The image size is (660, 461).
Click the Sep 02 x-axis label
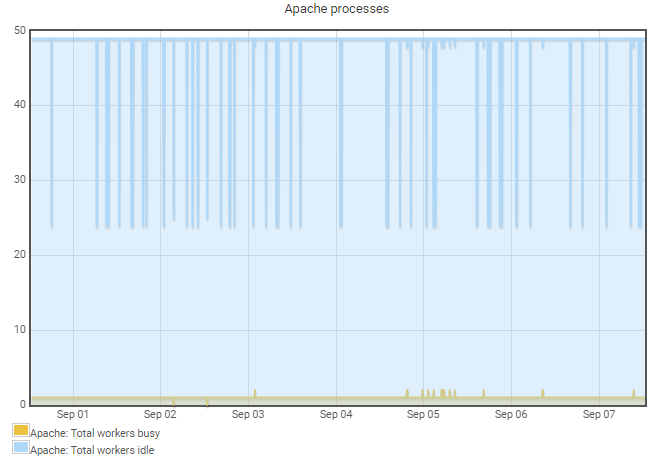[x=160, y=414]
